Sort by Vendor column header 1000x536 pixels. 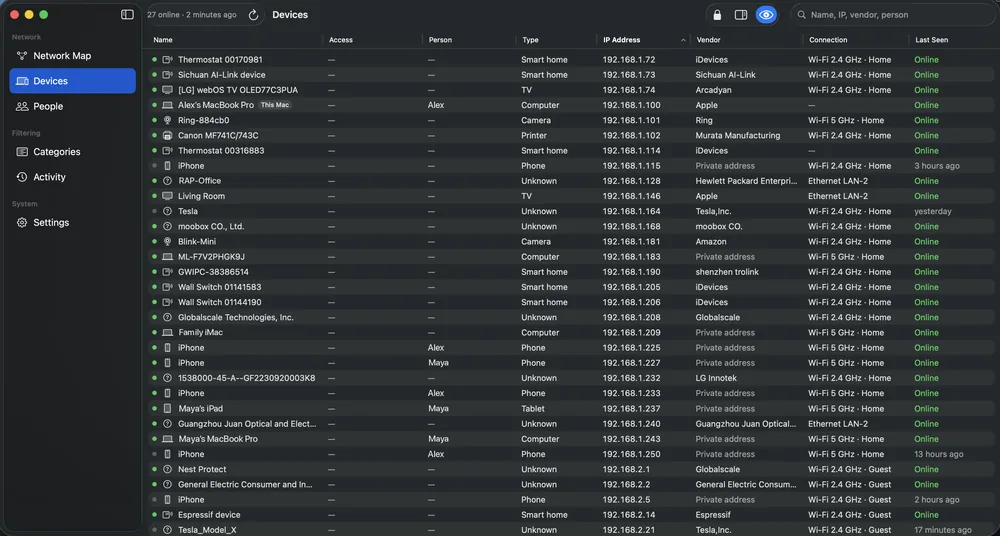[x=709, y=40]
